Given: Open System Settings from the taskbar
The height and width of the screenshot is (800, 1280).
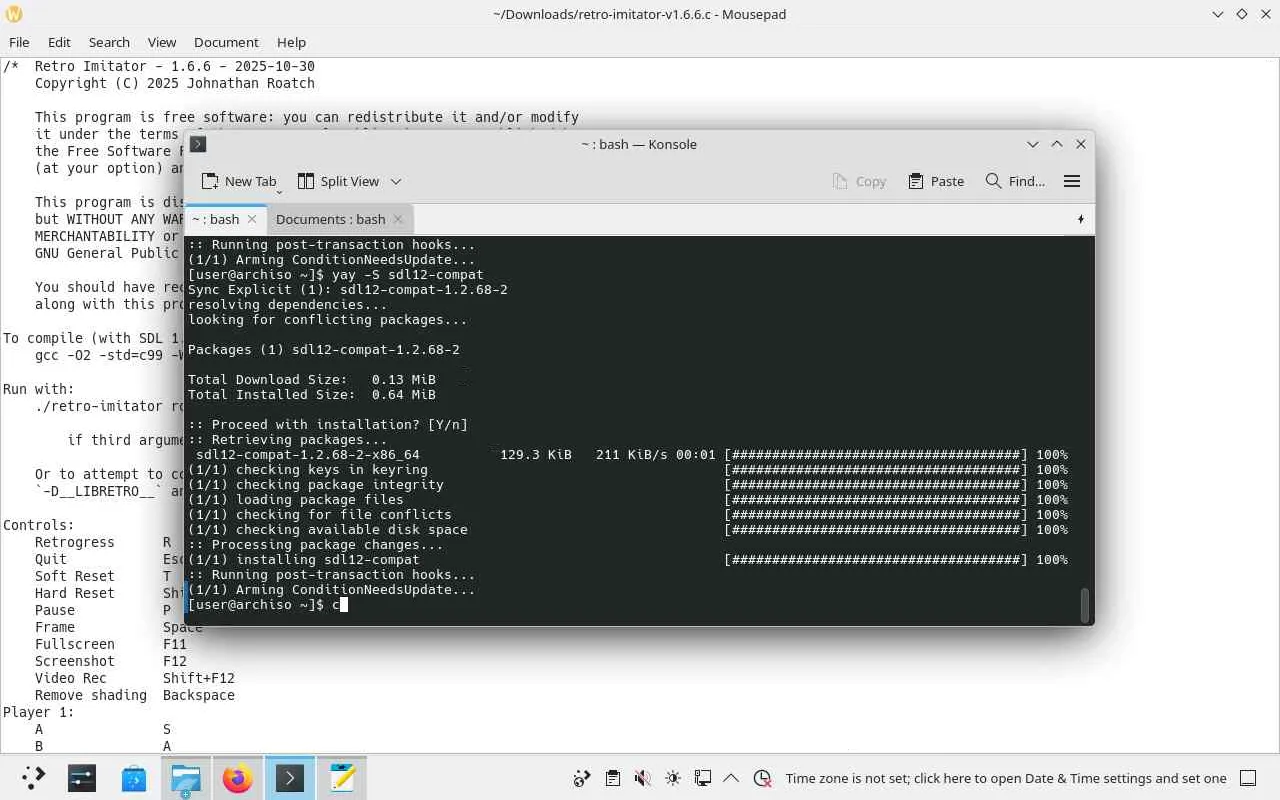Looking at the screenshot, I should pos(82,778).
